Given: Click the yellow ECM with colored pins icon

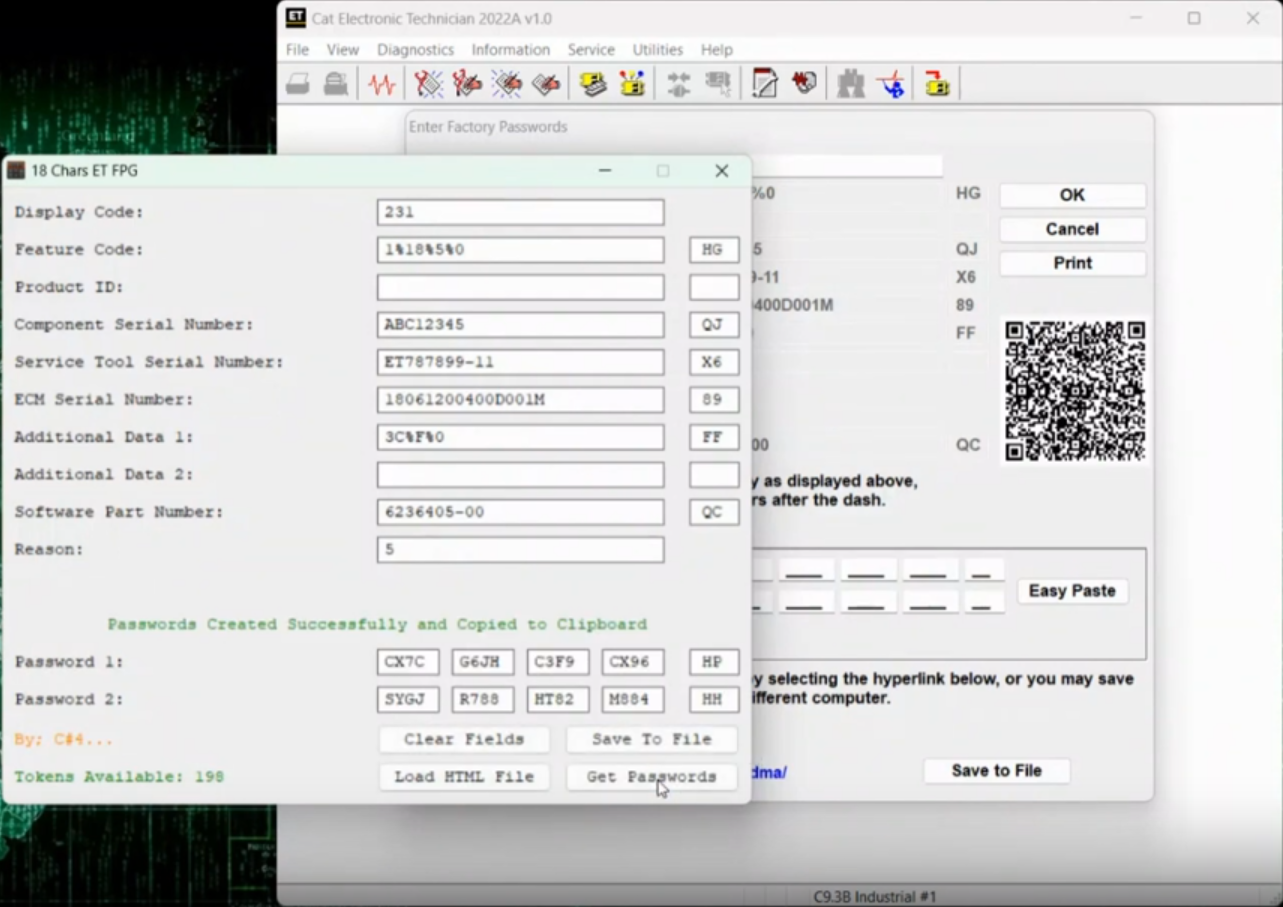Looking at the screenshot, I should (632, 84).
